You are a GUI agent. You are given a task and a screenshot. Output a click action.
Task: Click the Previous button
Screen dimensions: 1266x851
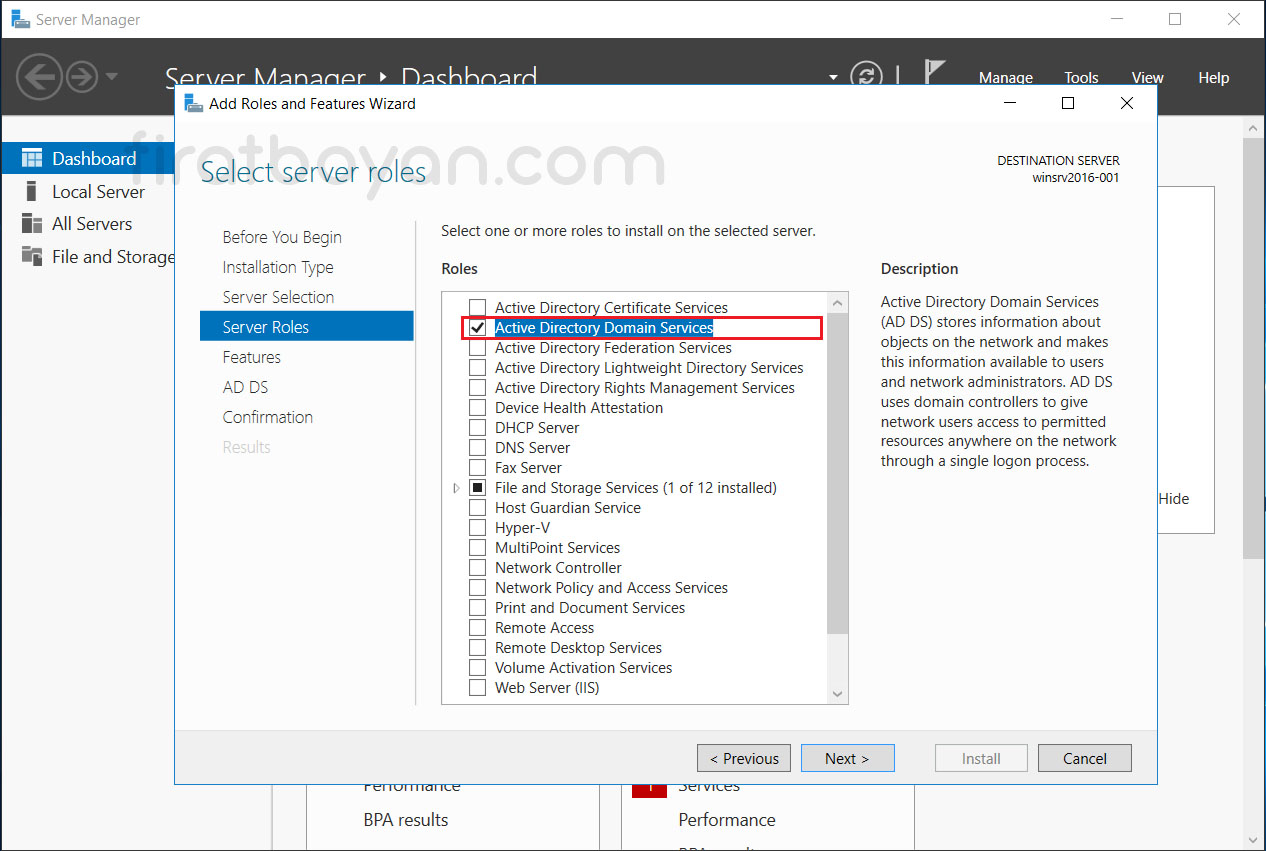(x=744, y=758)
